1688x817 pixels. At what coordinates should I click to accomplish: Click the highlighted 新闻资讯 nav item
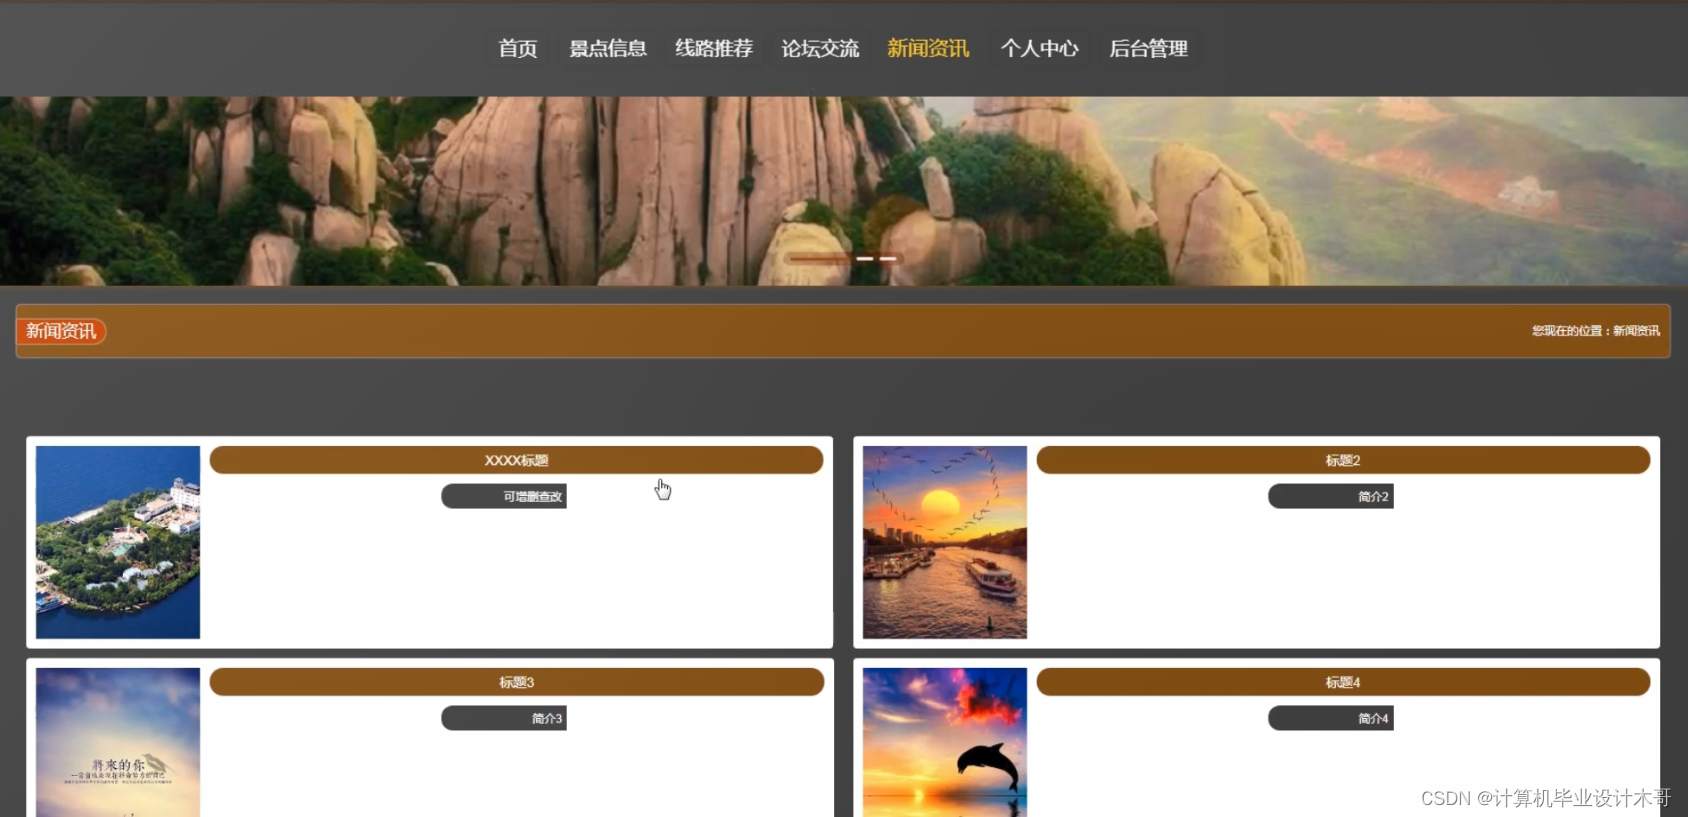[x=928, y=48]
